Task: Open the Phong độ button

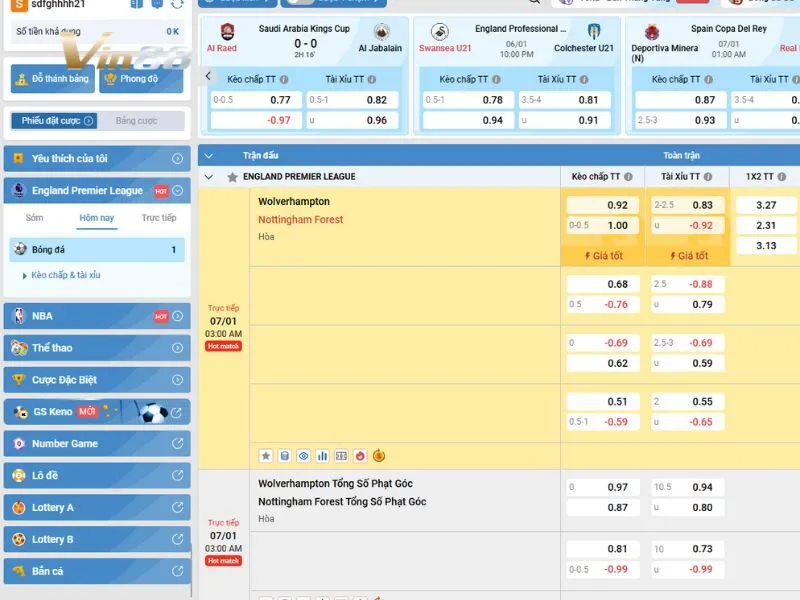Action: pyautogui.click(x=141, y=79)
